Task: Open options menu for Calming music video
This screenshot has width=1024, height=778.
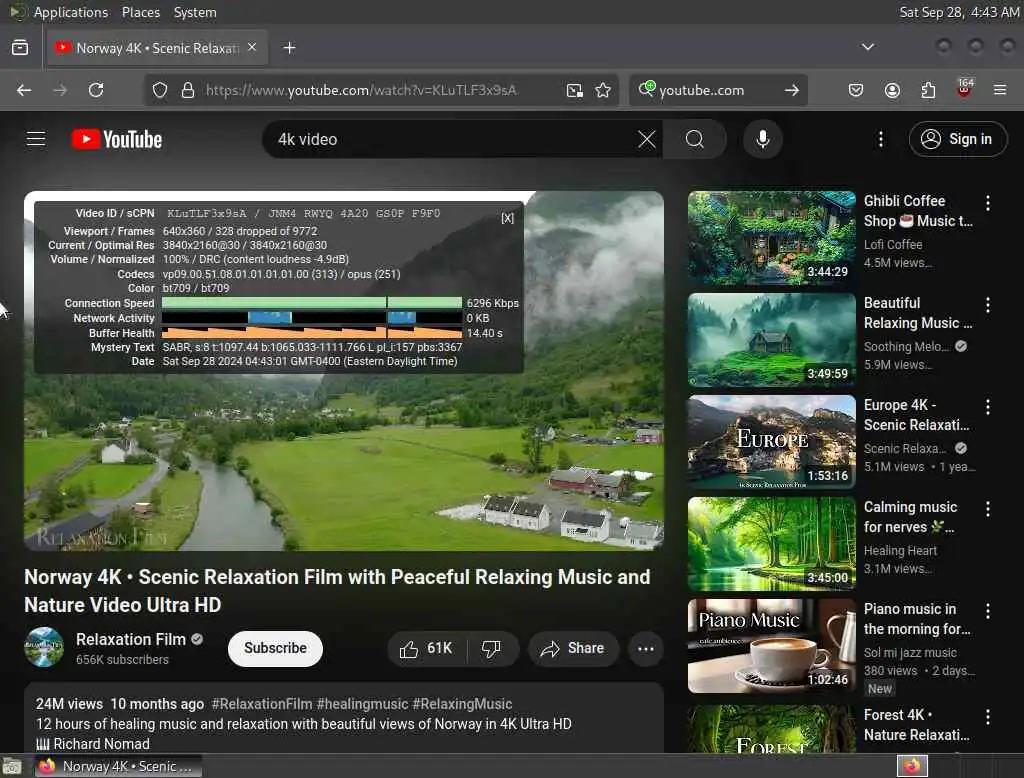Action: (x=987, y=509)
